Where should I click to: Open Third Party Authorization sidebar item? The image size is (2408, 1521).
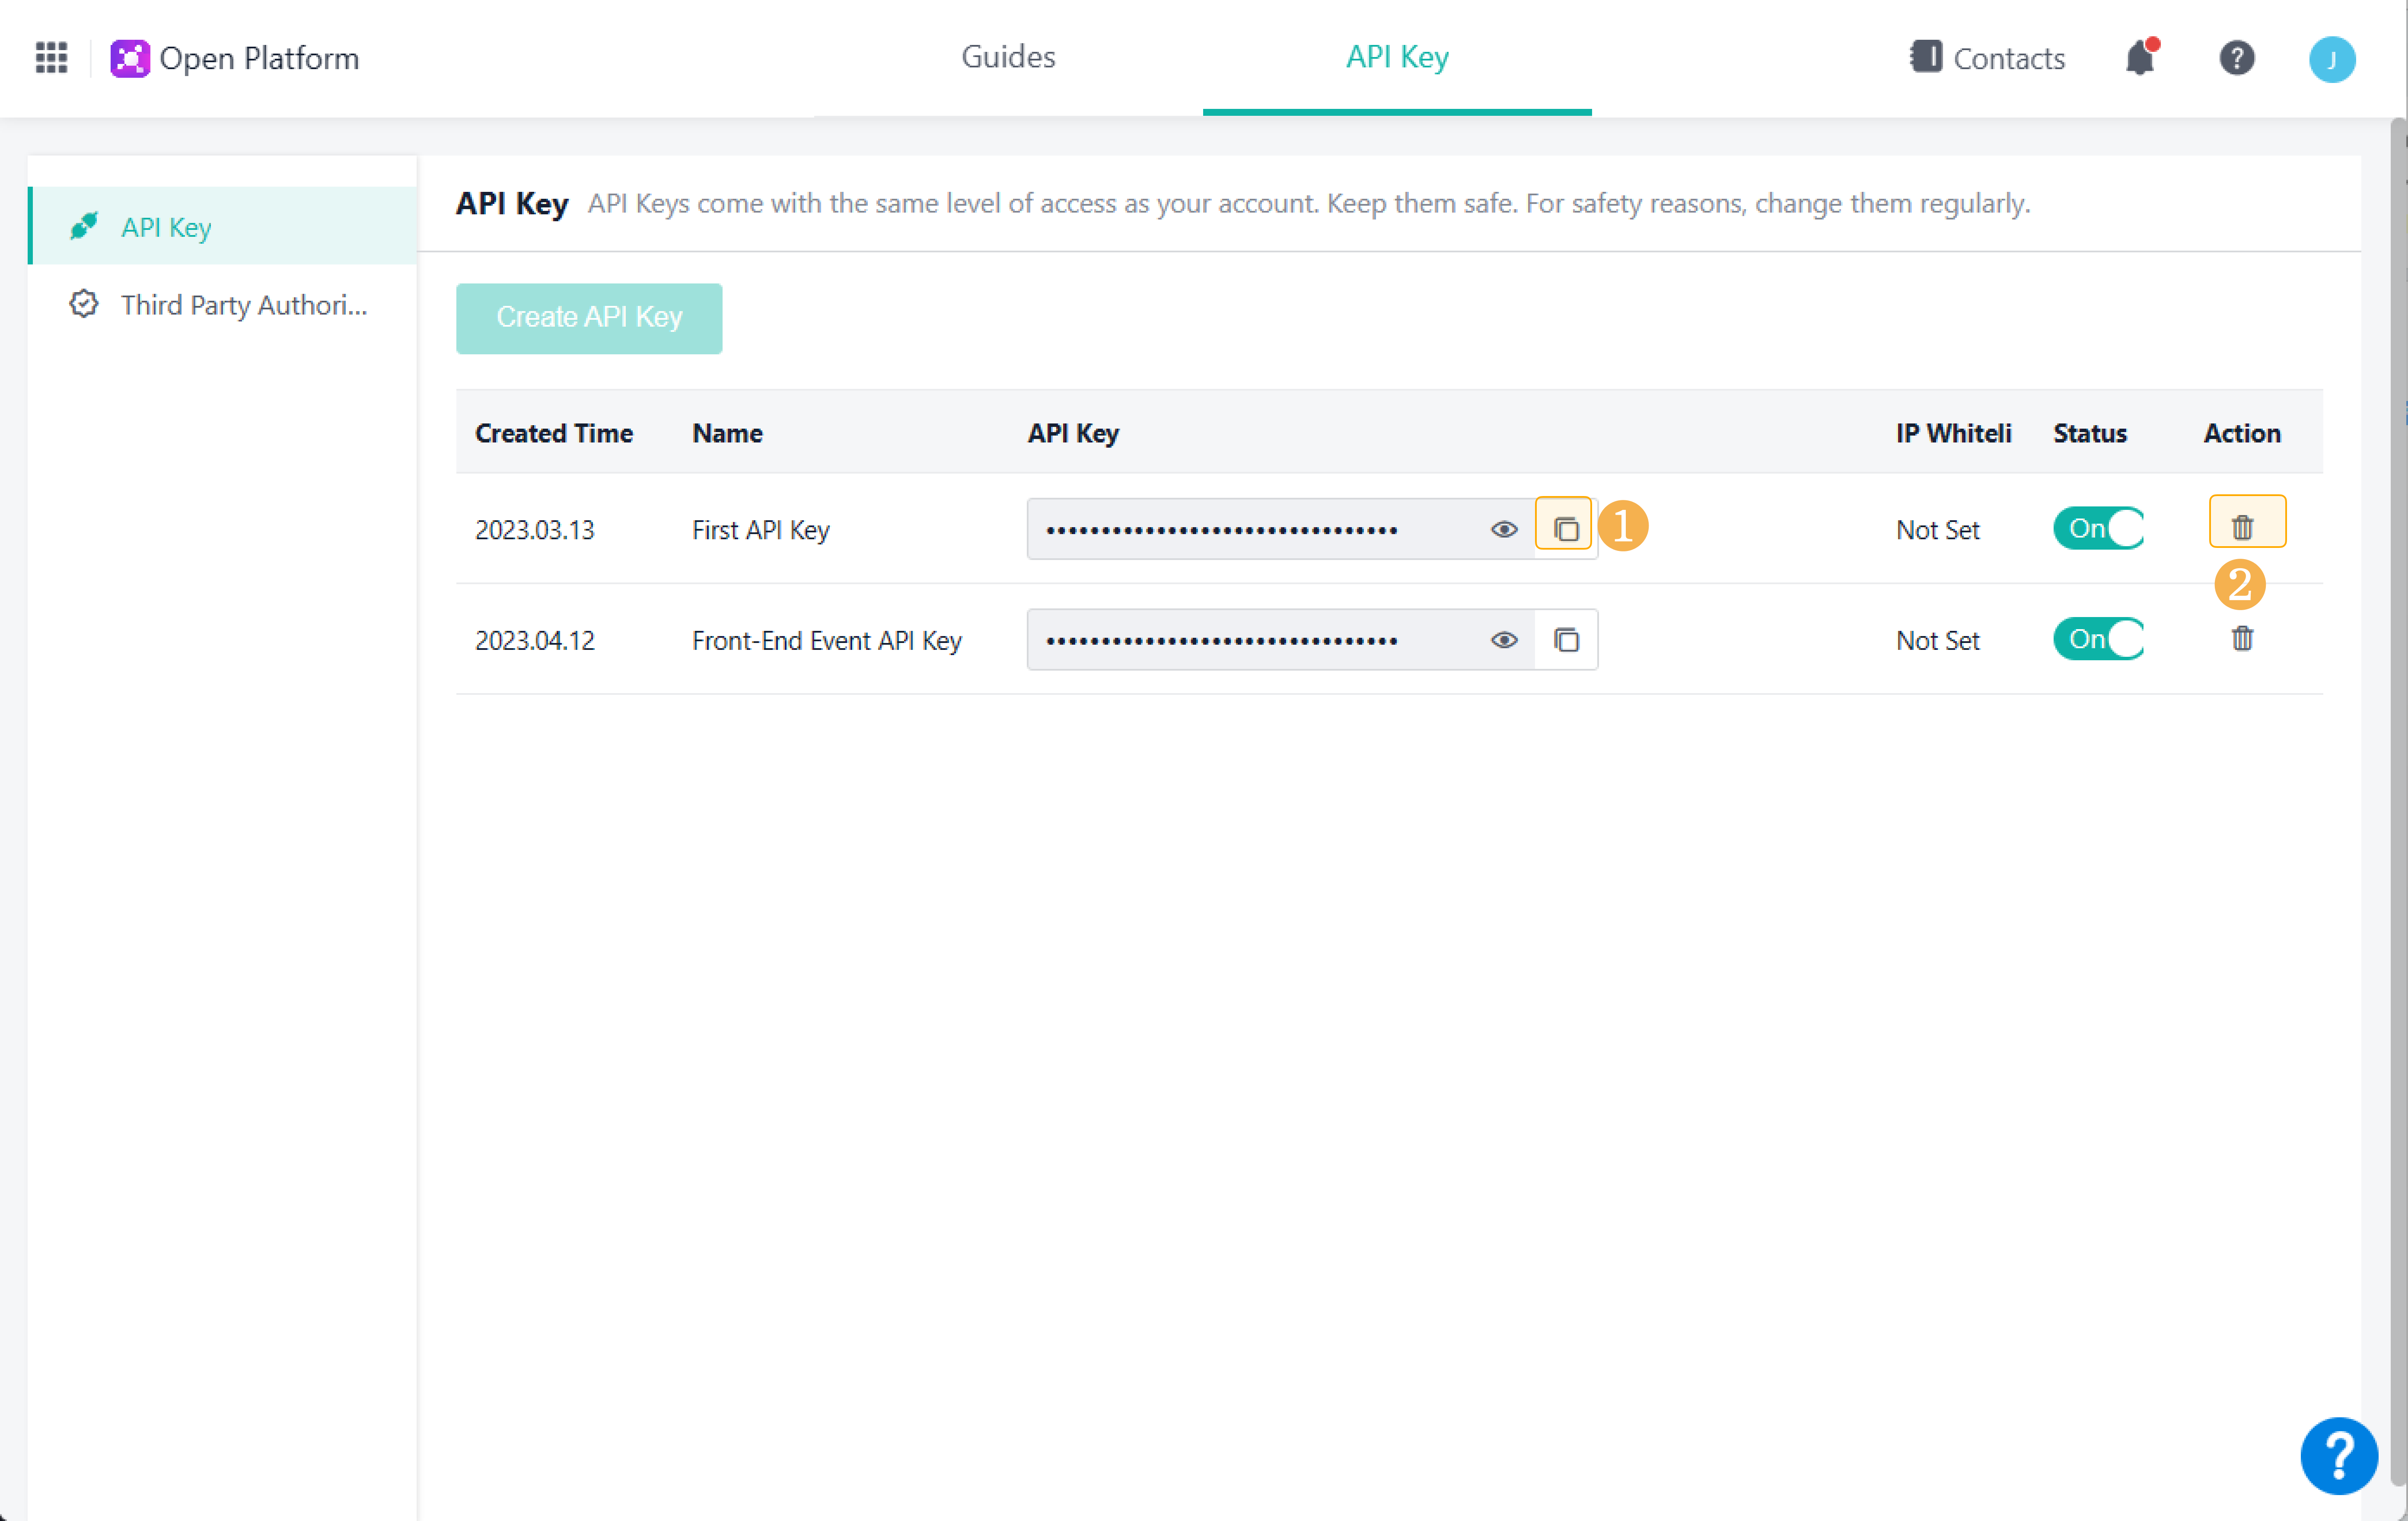pyautogui.click(x=223, y=304)
